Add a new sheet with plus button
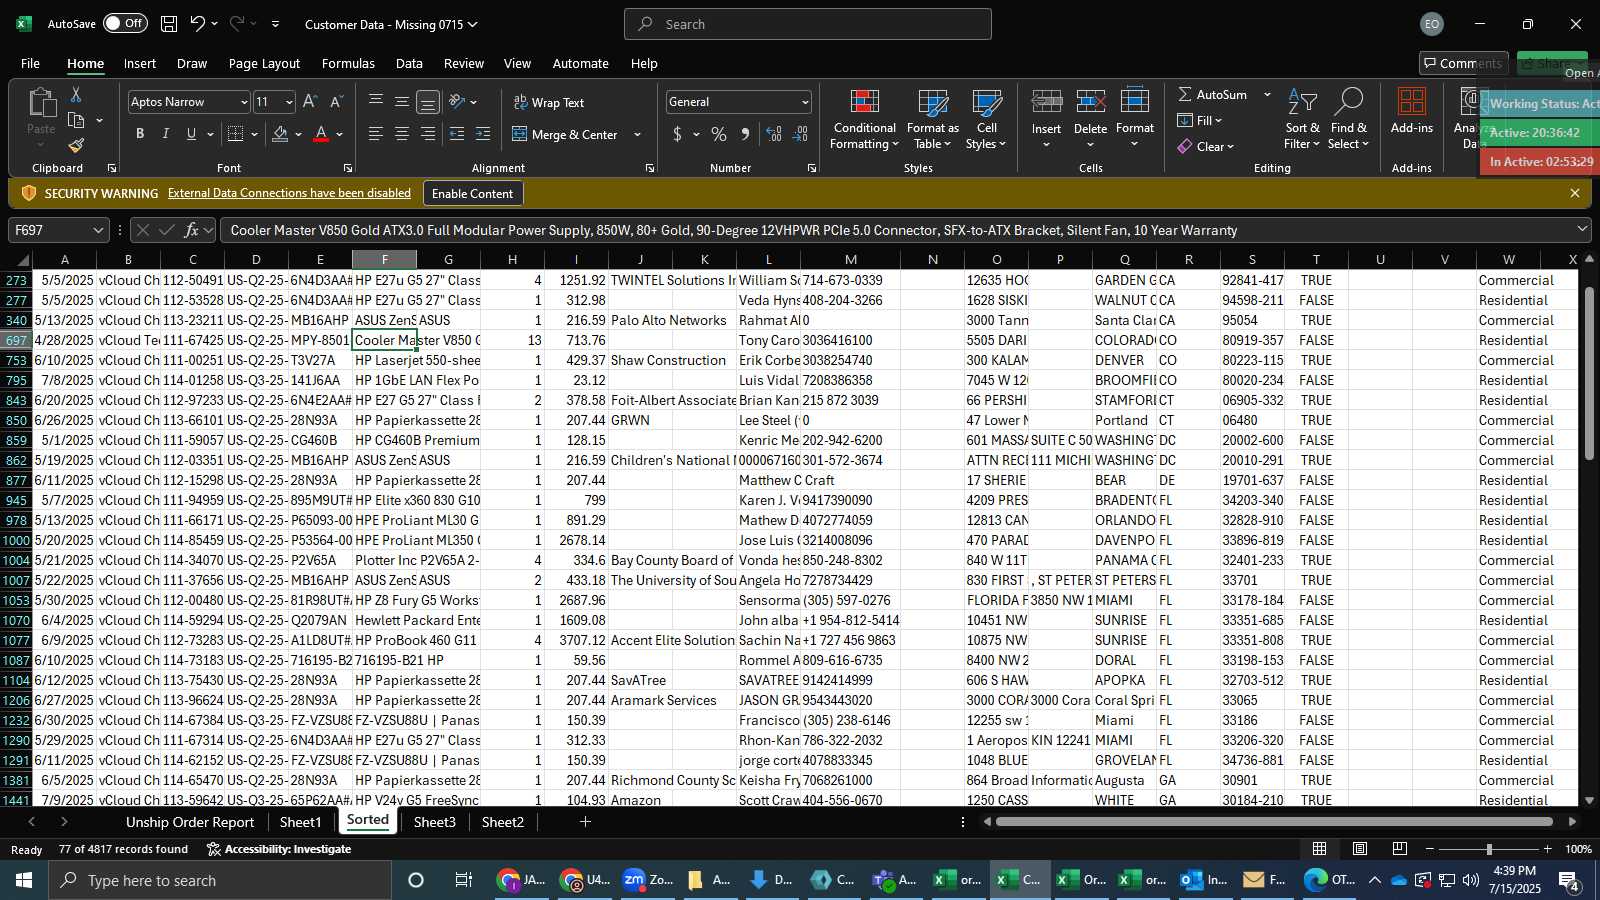Screen dimensions: 1600x900 pos(585,822)
